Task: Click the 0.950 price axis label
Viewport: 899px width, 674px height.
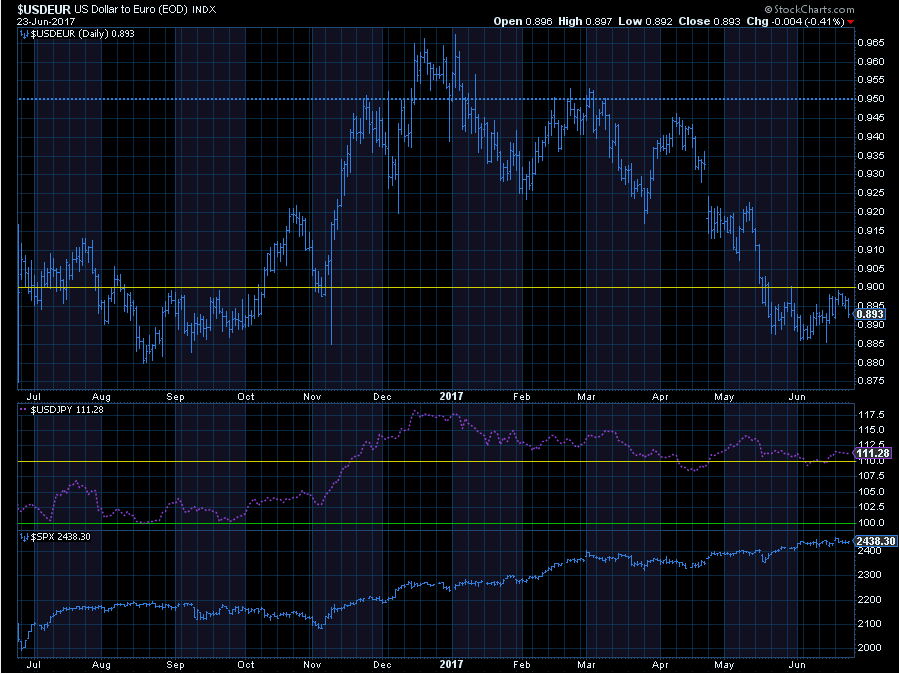Action: tap(871, 99)
